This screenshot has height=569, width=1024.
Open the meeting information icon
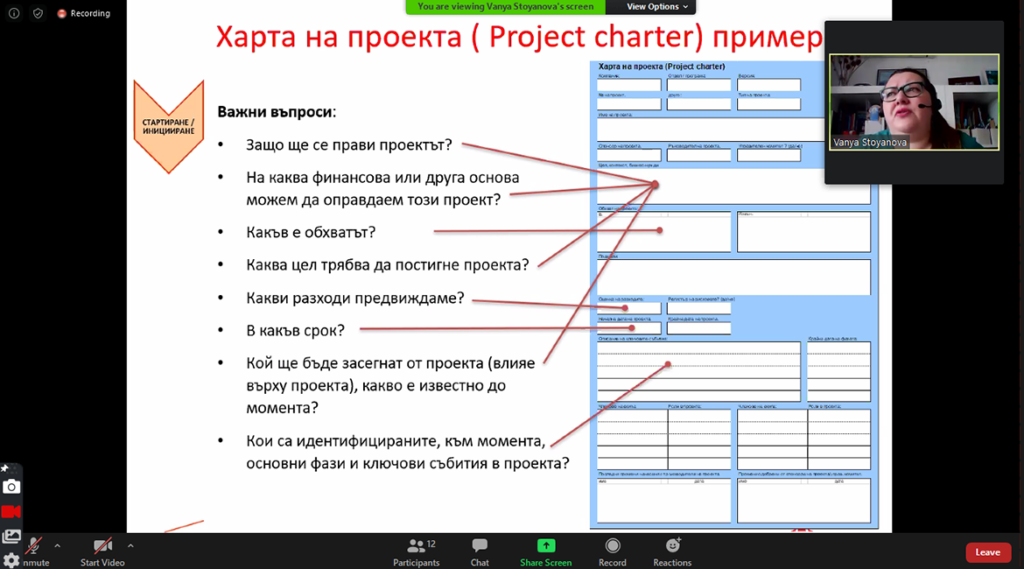(14, 13)
